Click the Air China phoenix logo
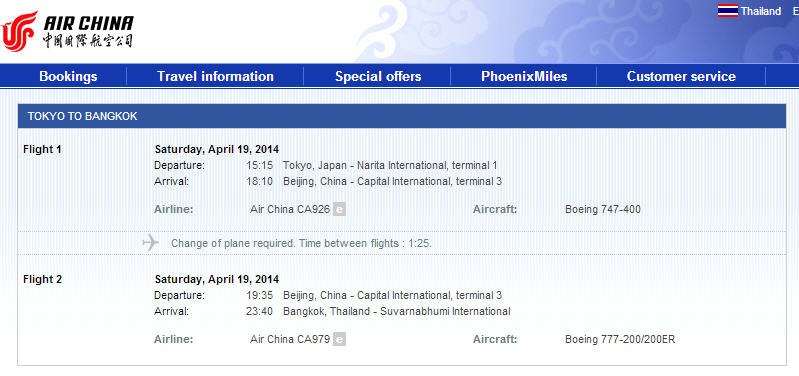The height and width of the screenshot is (376, 799). (19, 31)
